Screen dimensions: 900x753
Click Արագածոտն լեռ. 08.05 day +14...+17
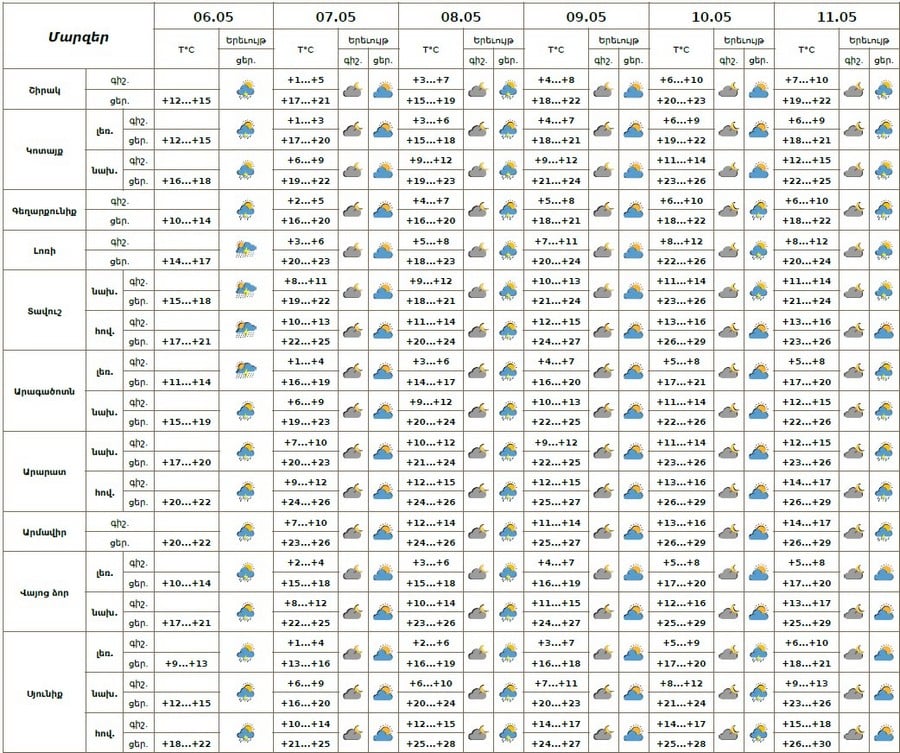point(431,382)
